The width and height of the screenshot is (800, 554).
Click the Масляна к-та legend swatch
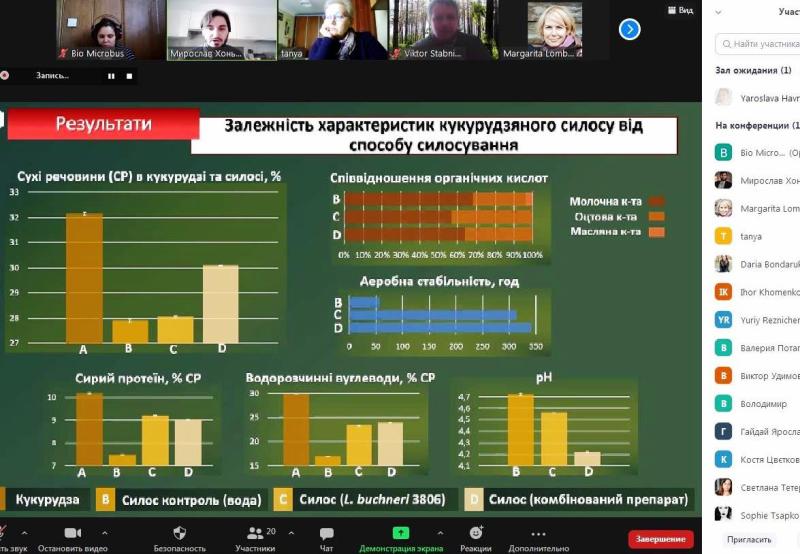(656, 232)
